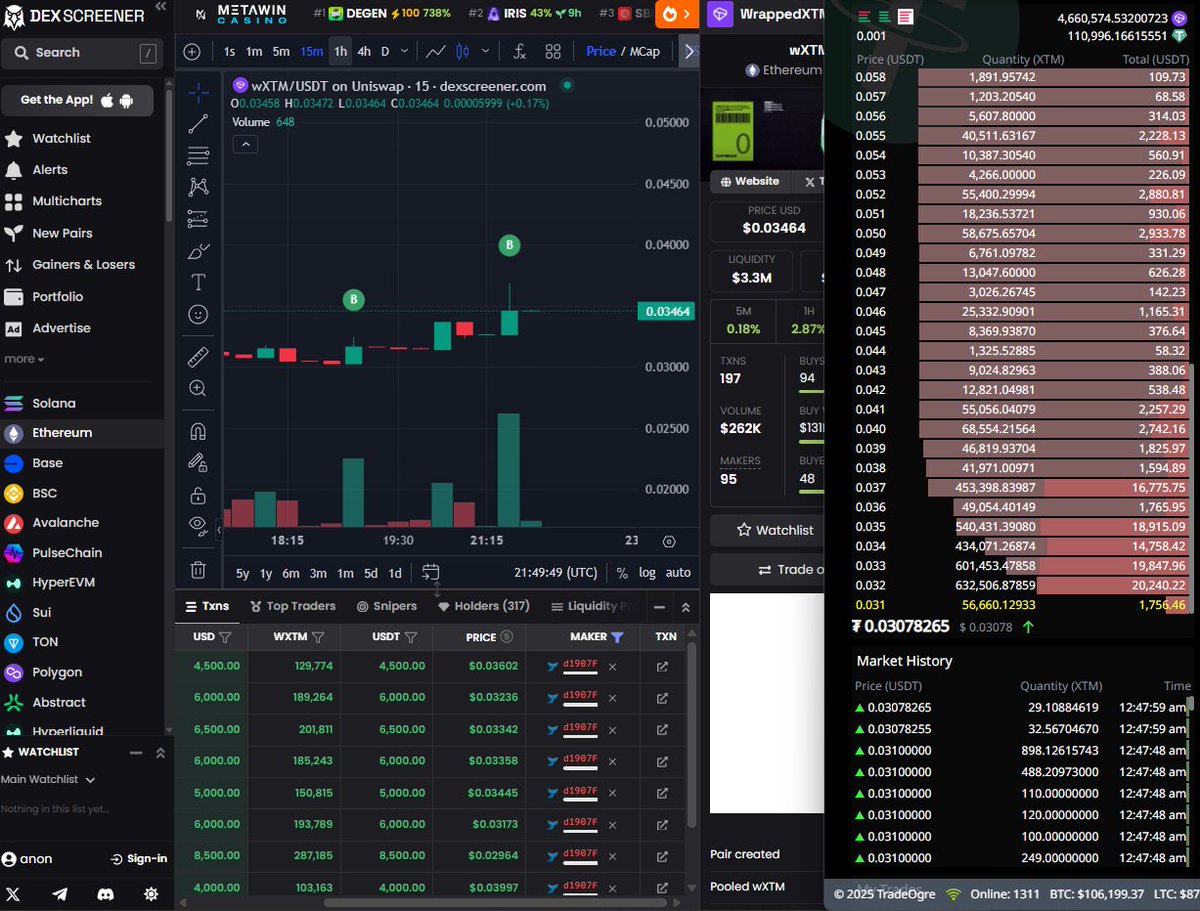Open settings gear in sidebar footer
This screenshot has height=911, width=1200.
(x=151, y=894)
